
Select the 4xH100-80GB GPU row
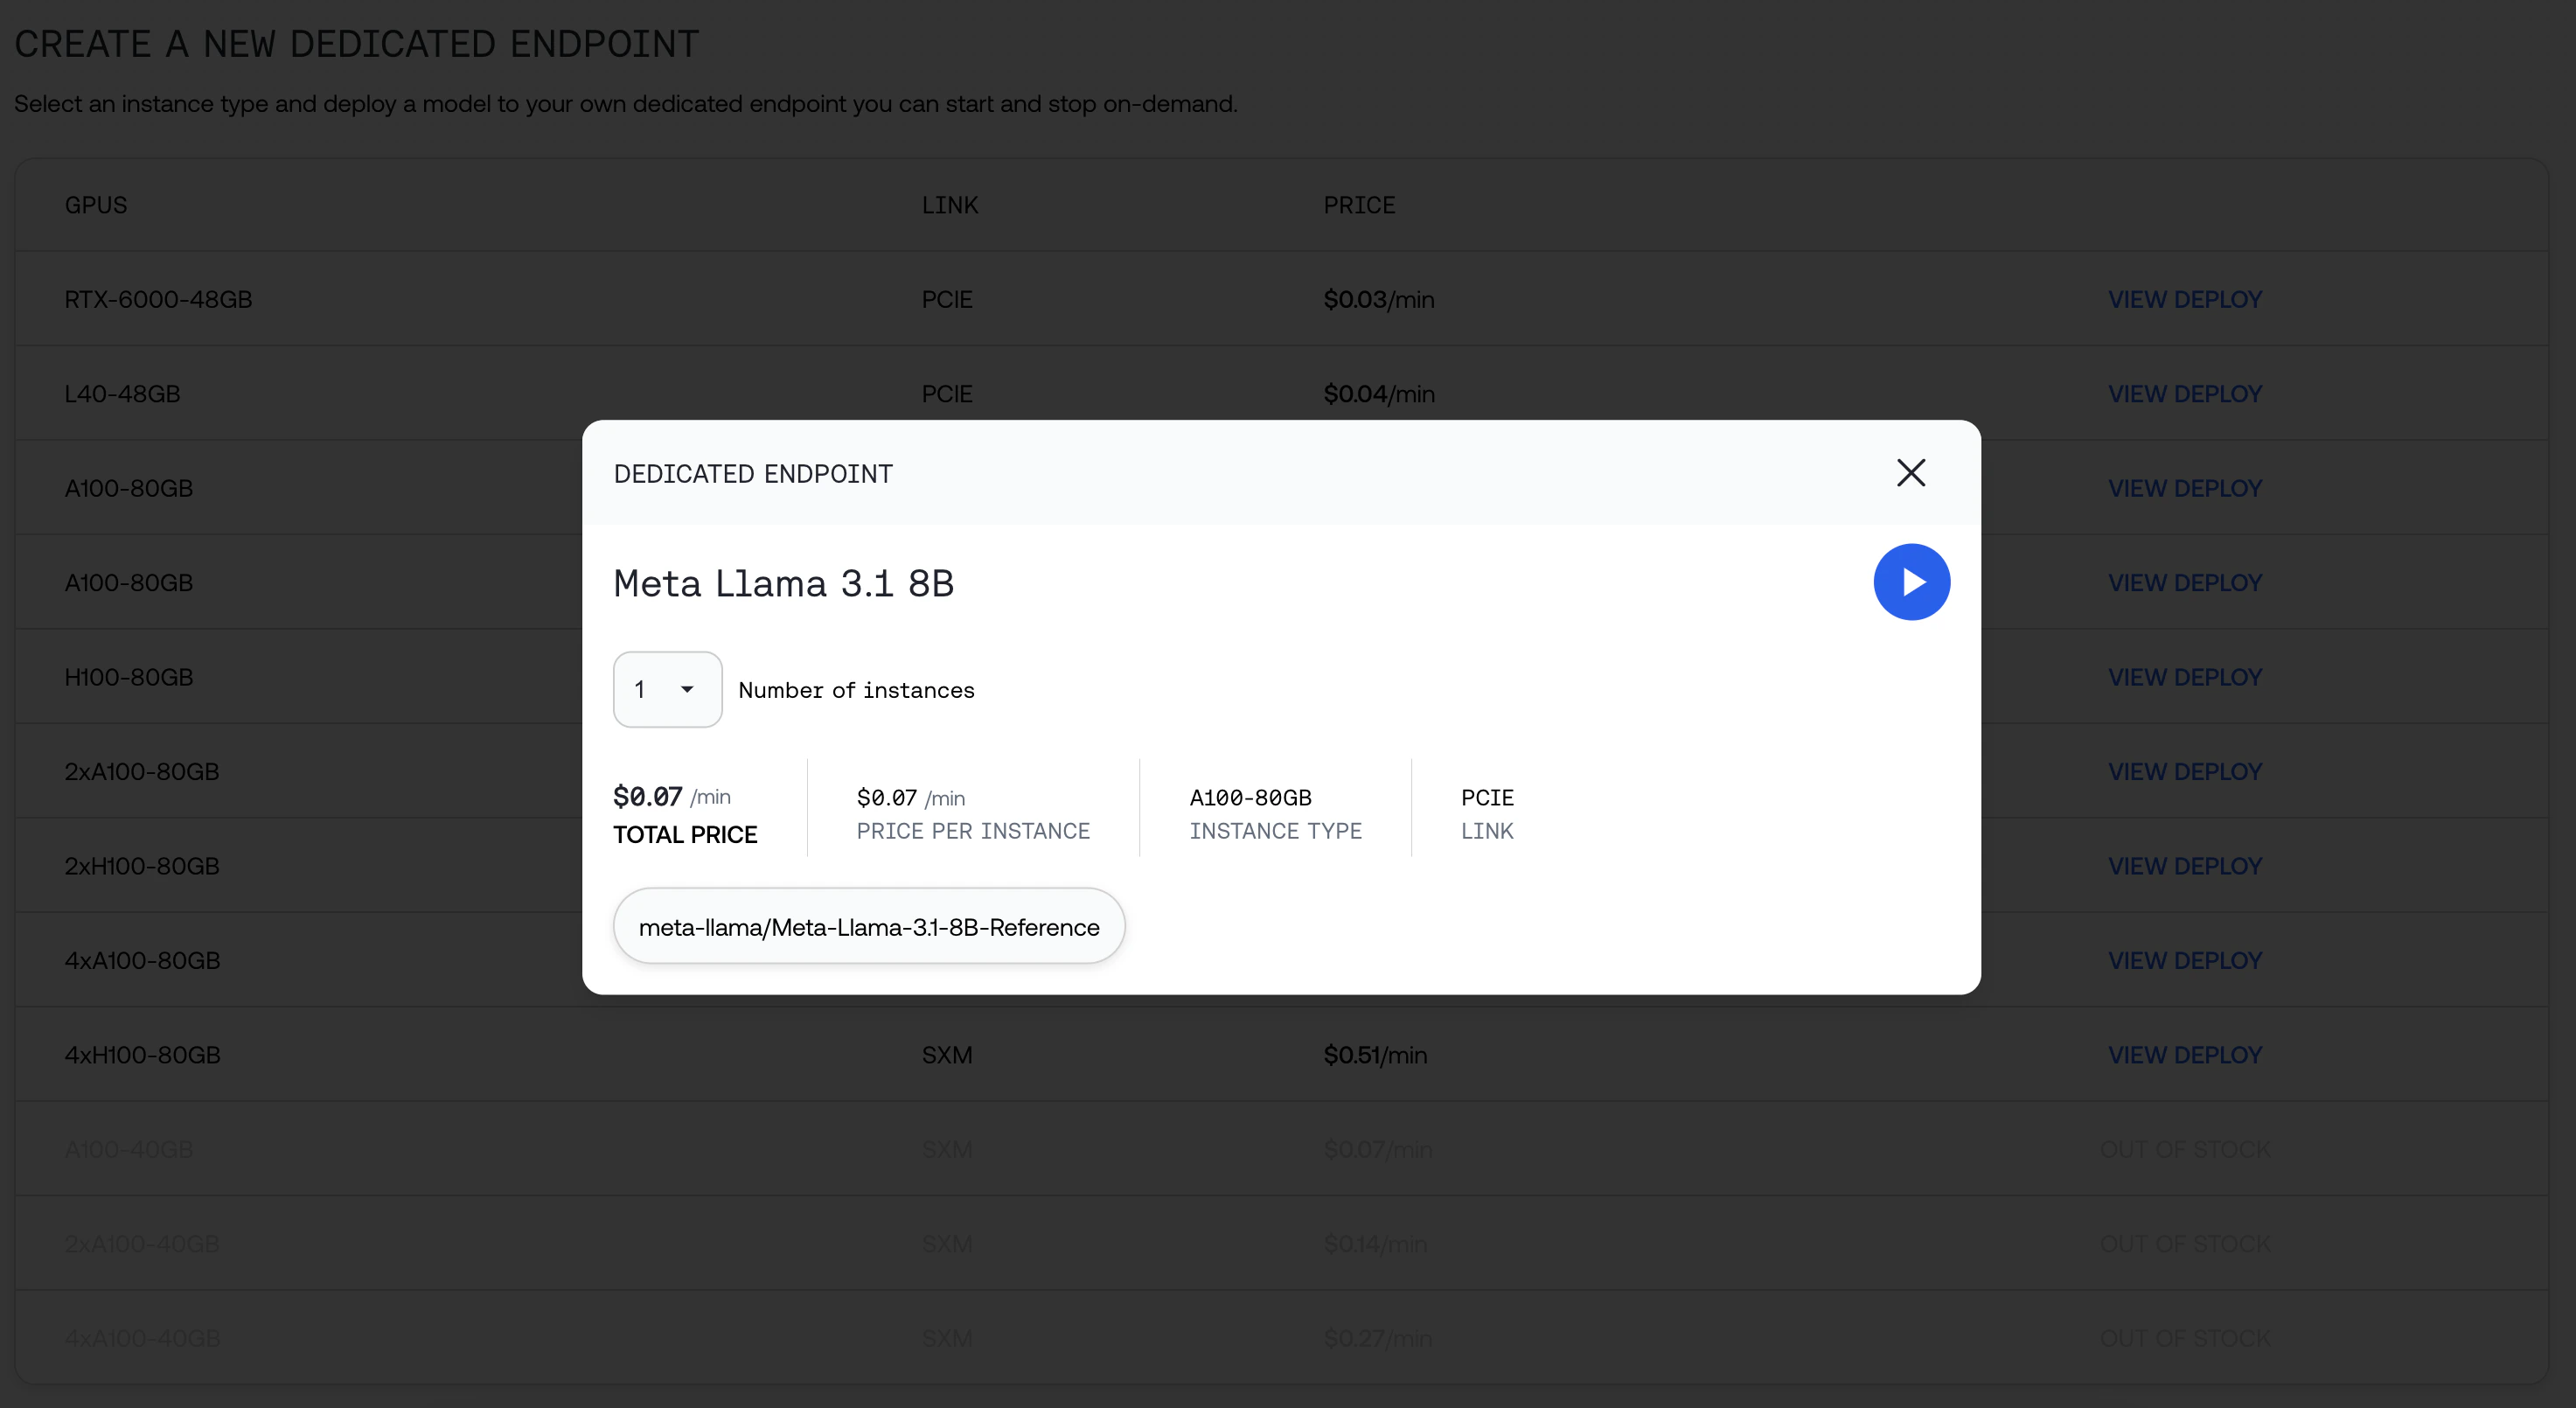click(x=142, y=1055)
